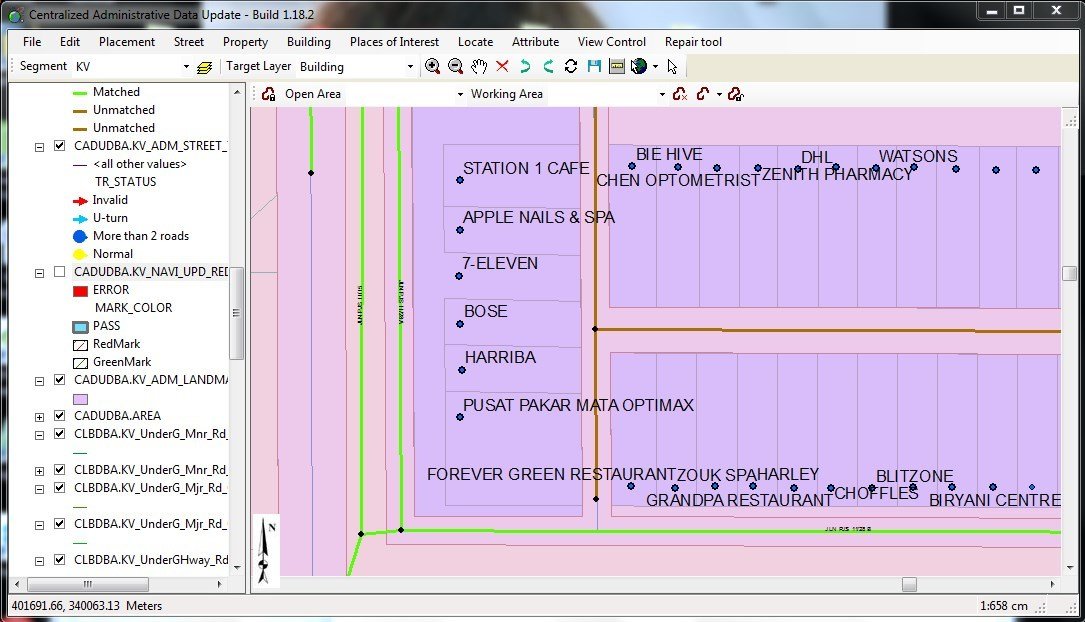Open the Segment KV dropdown
1085x622 pixels.
point(186,67)
